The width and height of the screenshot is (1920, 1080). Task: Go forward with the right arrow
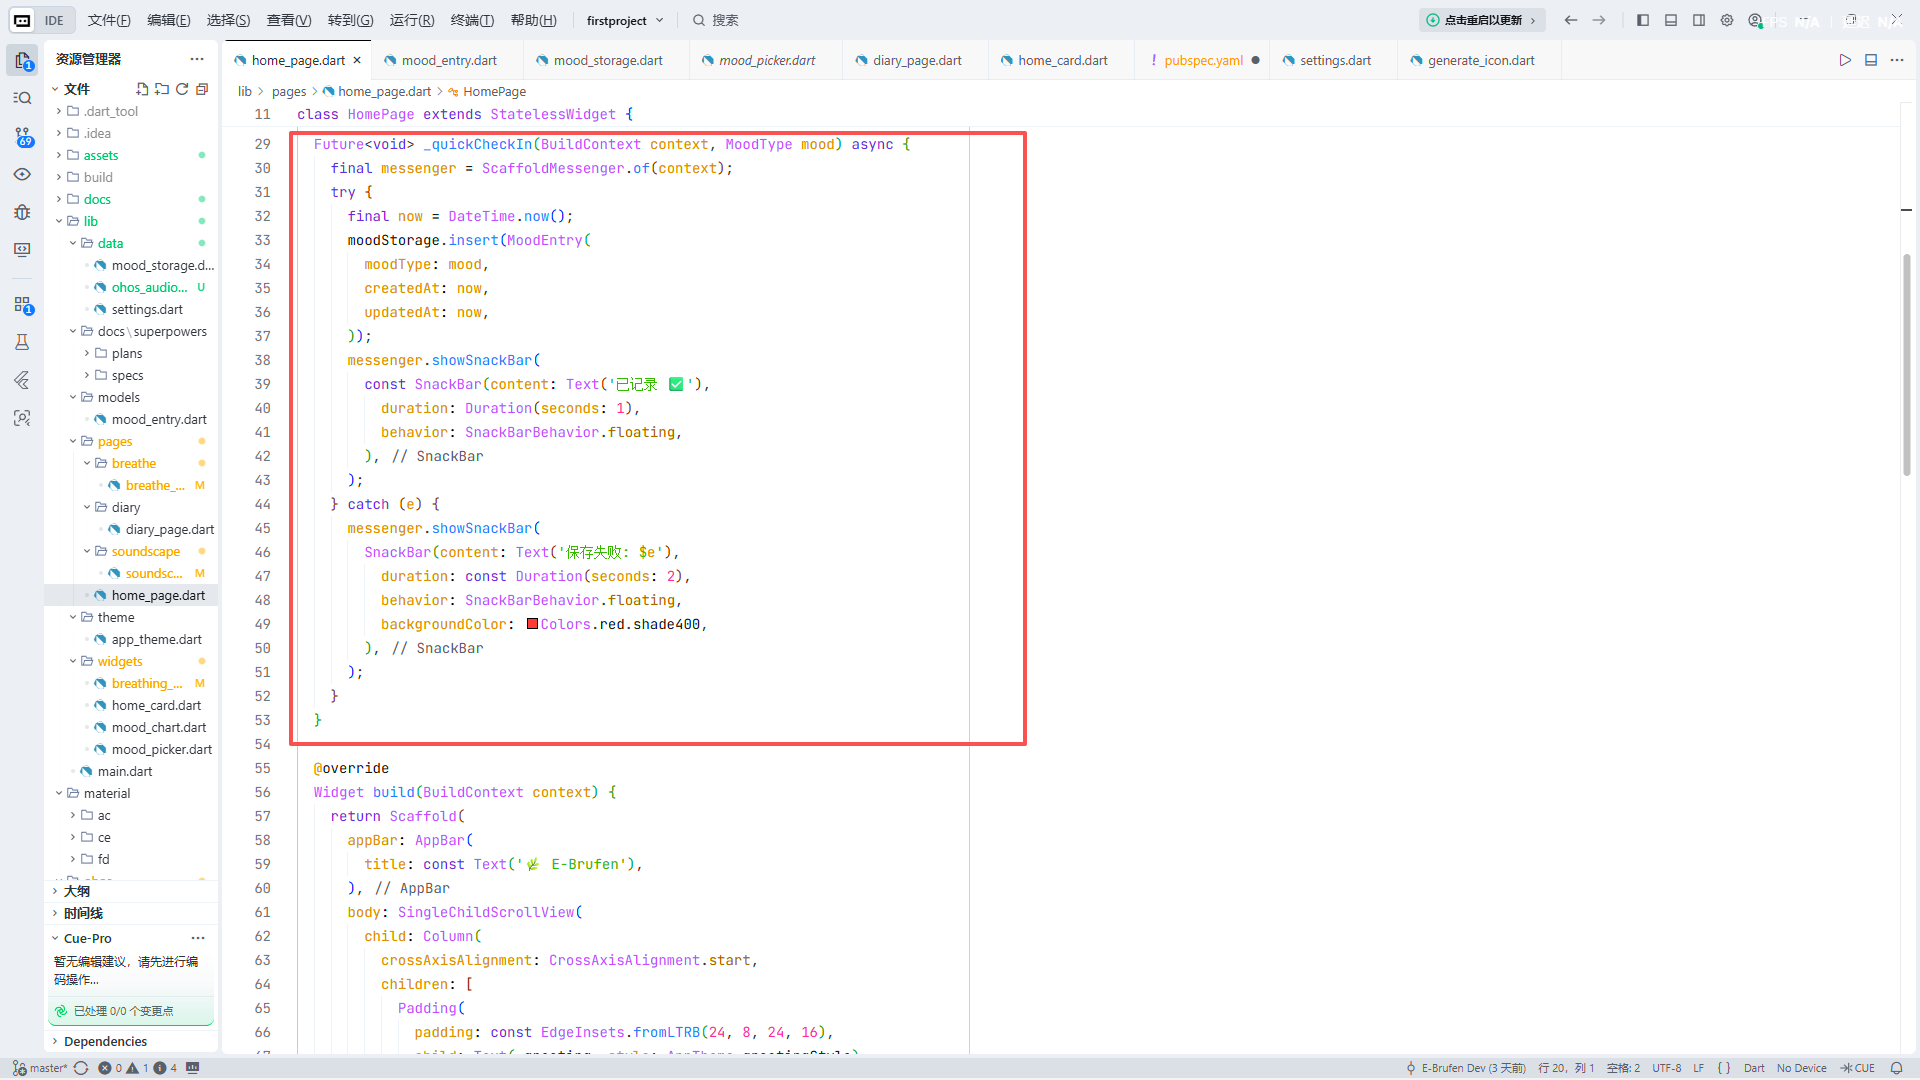pos(1599,20)
